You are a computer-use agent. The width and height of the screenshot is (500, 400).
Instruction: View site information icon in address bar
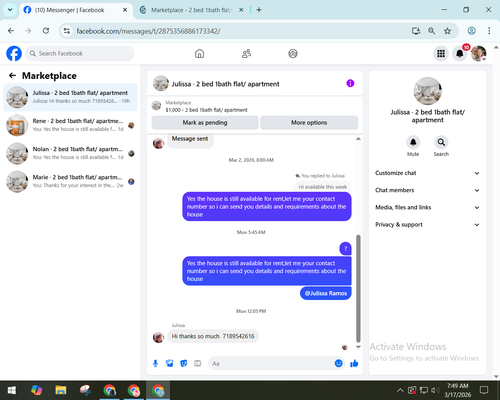point(67,31)
